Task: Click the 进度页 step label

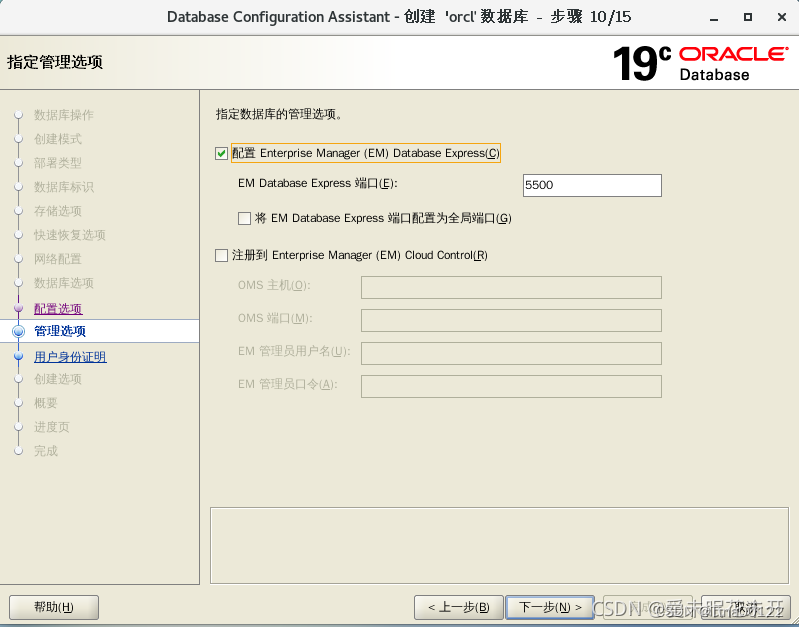Action: [x=51, y=427]
